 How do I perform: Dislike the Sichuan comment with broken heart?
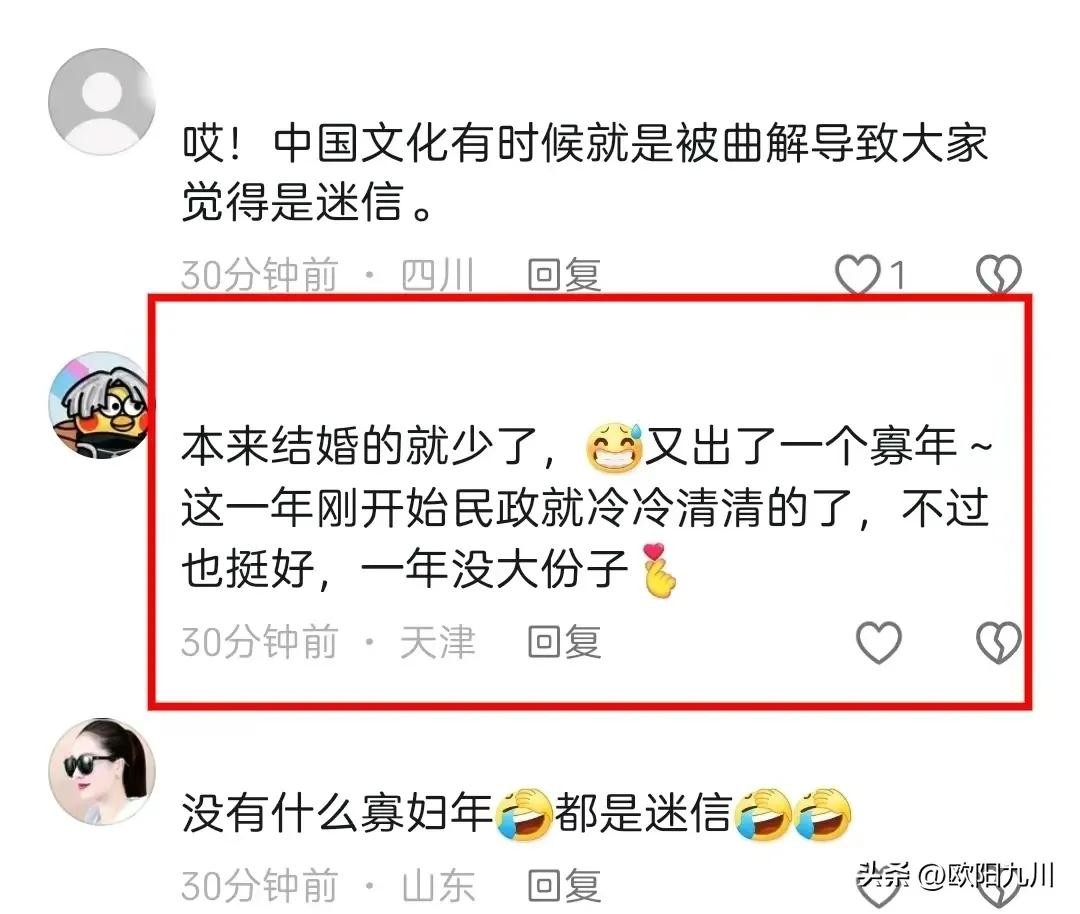click(x=998, y=274)
